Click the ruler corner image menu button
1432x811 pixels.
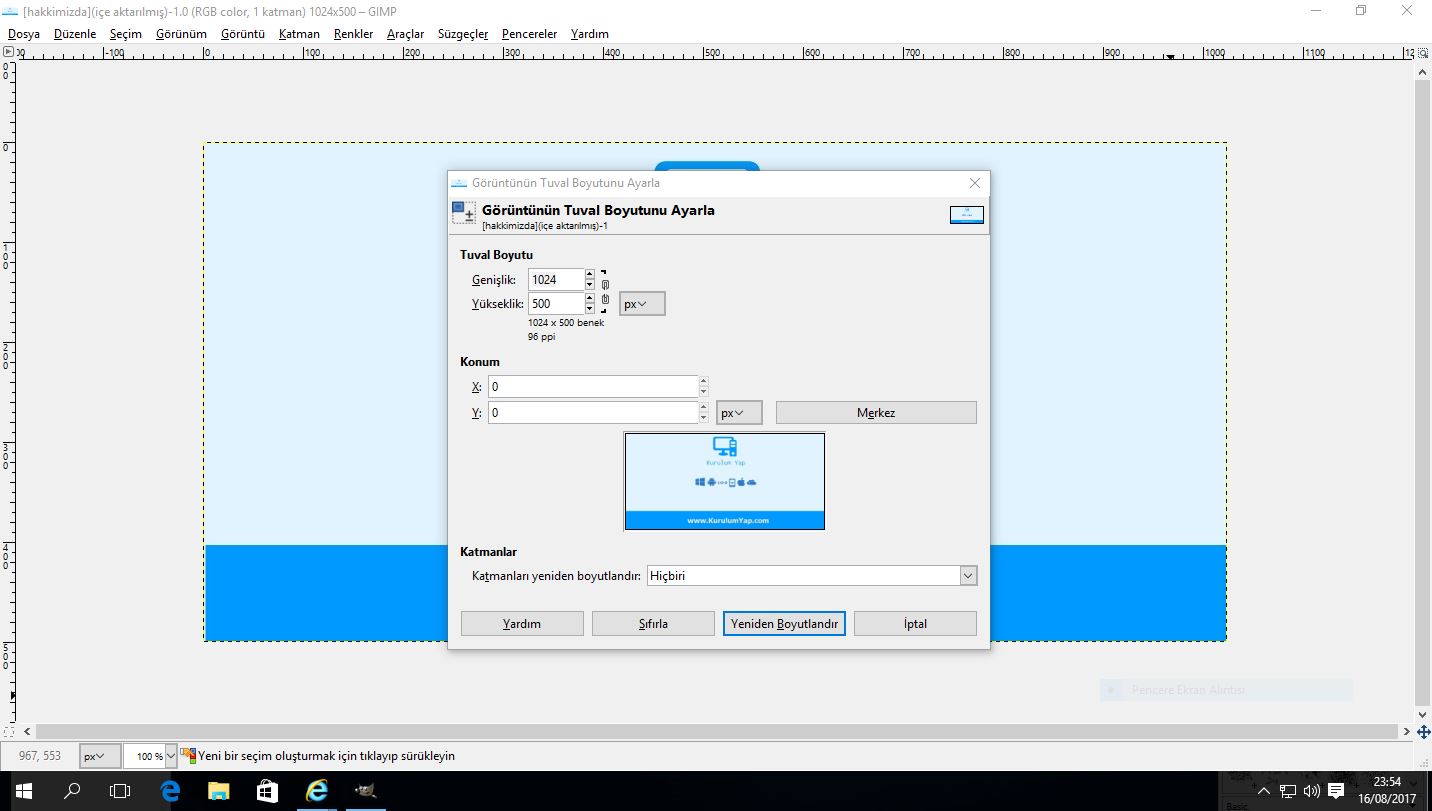[9, 52]
